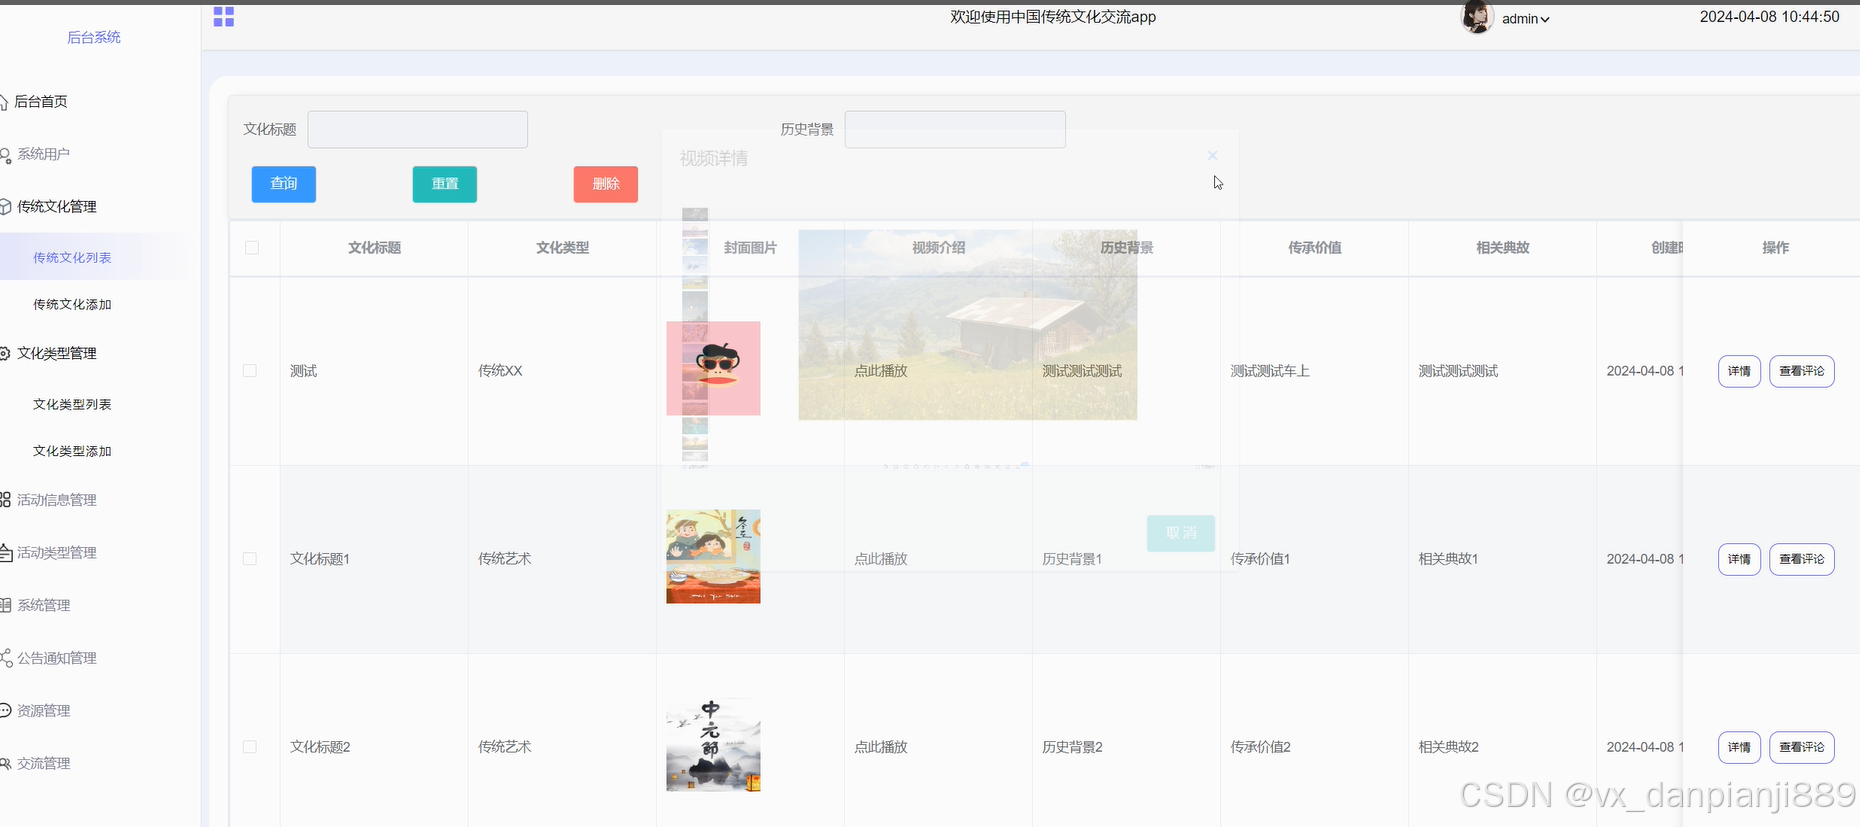The width and height of the screenshot is (1860, 827).
Task: Click 传统XX type cell
Action: pos(500,371)
